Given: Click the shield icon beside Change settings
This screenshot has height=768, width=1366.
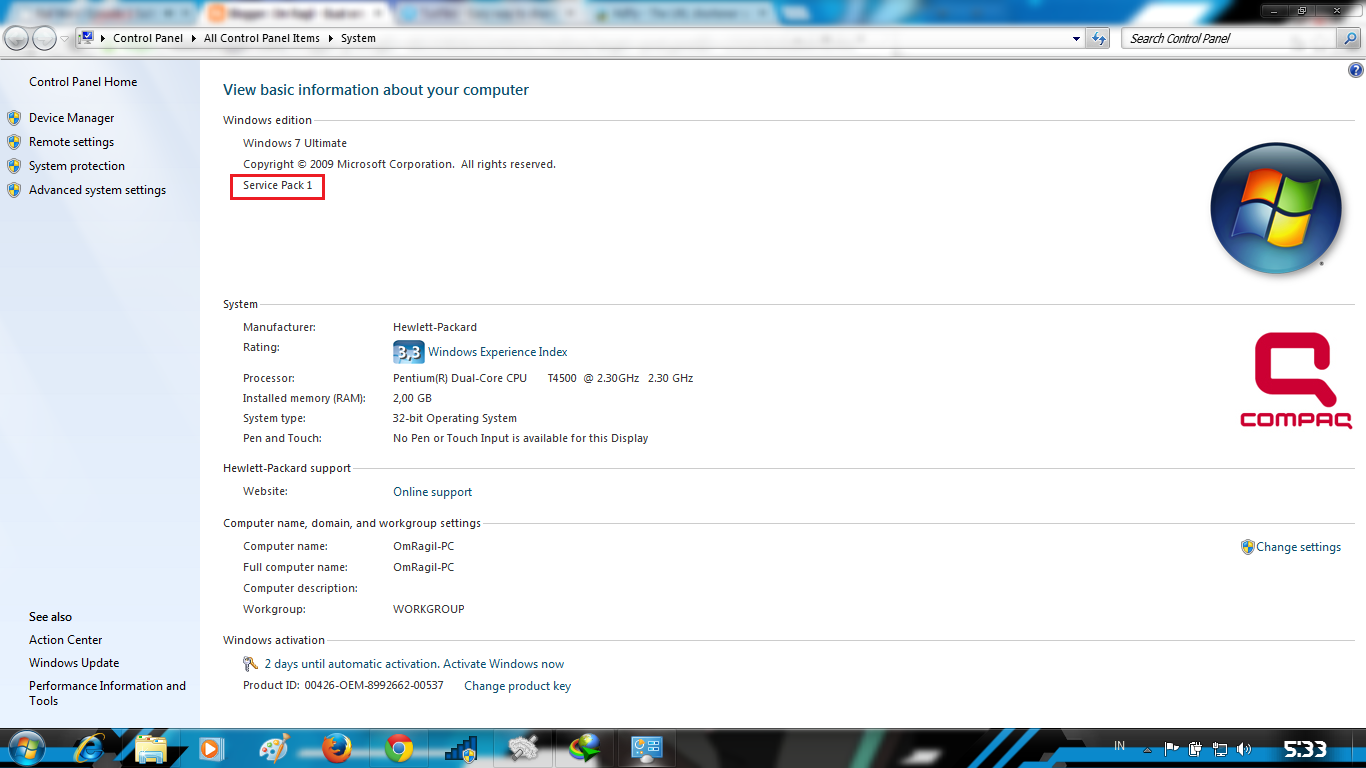Looking at the screenshot, I should click(1247, 547).
